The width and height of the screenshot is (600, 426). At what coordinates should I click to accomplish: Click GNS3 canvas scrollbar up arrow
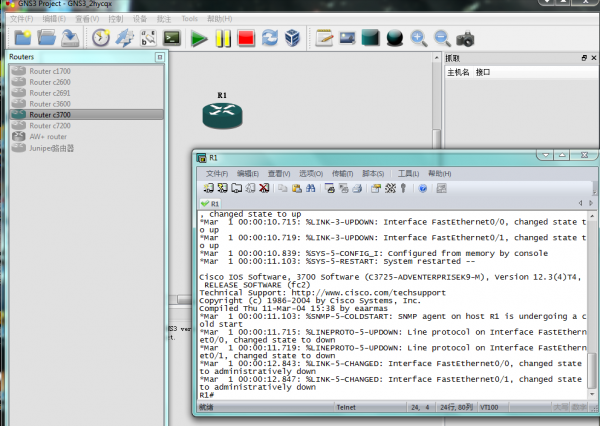click(x=437, y=58)
